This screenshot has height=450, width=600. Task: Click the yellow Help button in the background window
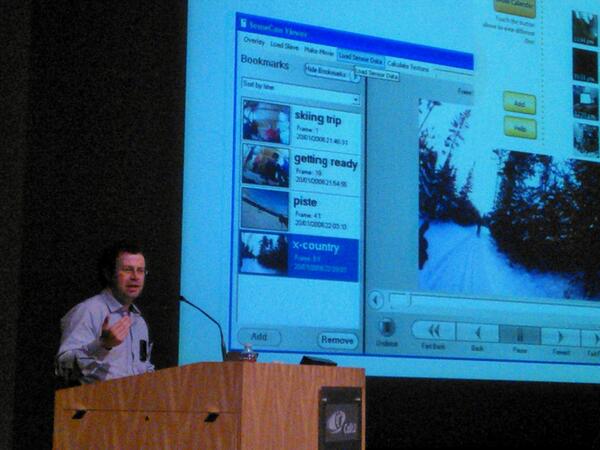click(x=520, y=128)
